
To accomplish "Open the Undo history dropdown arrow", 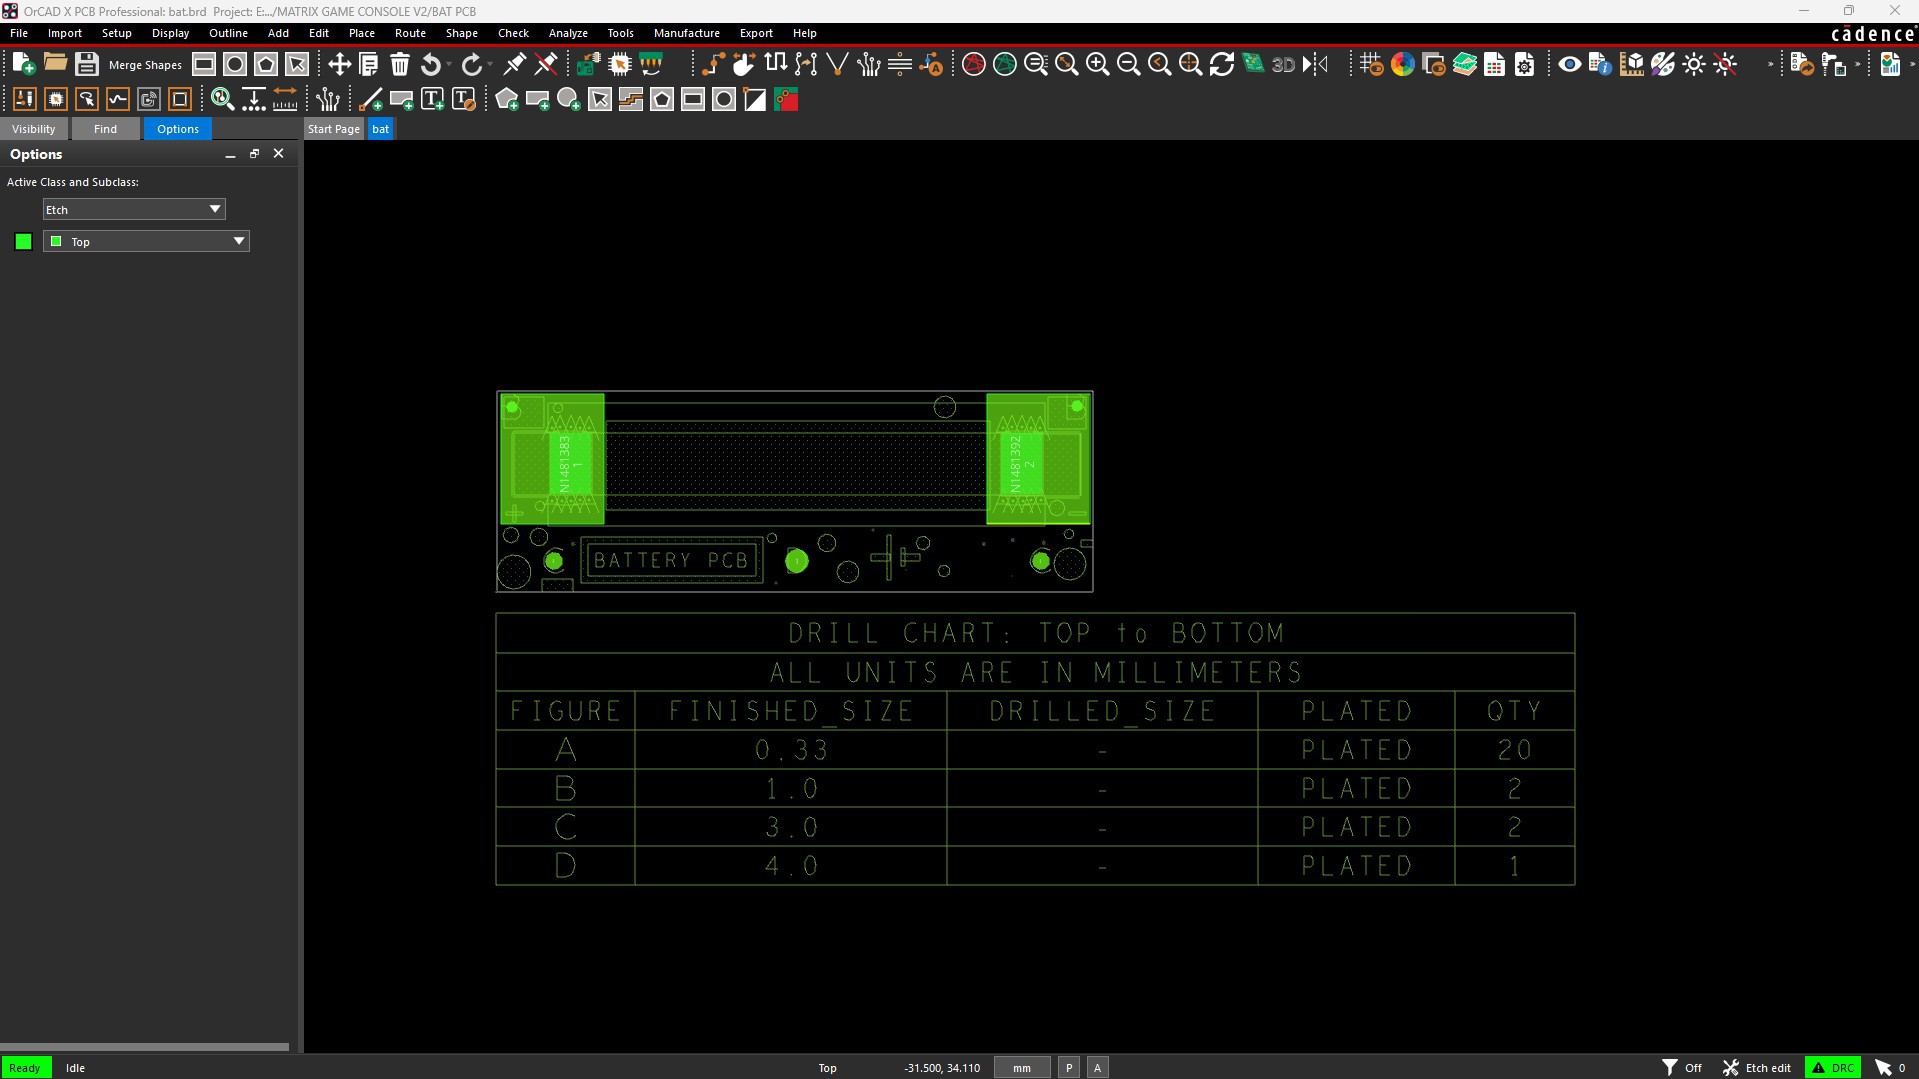I will [x=449, y=65].
